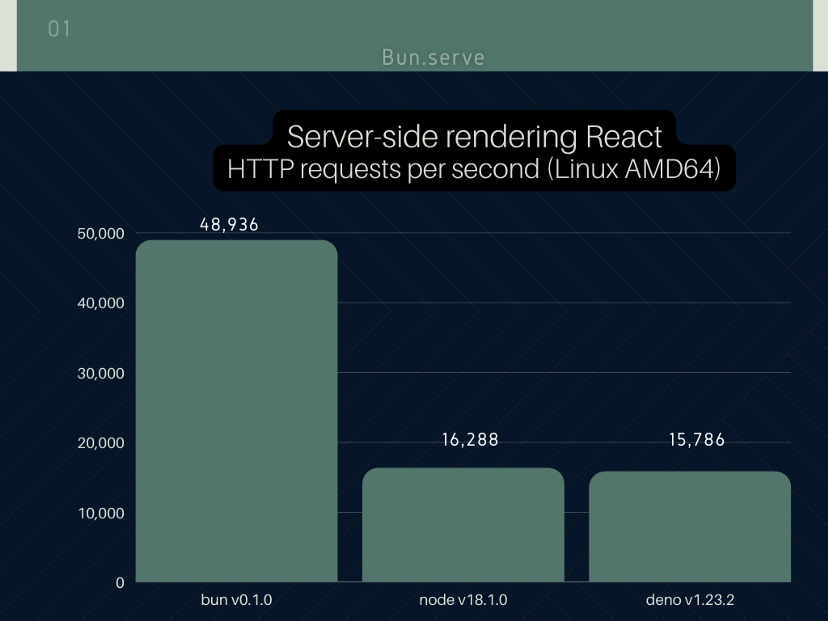This screenshot has width=828, height=621.
Task: Select the bun v0.1.0 bar
Action: pos(237,411)
